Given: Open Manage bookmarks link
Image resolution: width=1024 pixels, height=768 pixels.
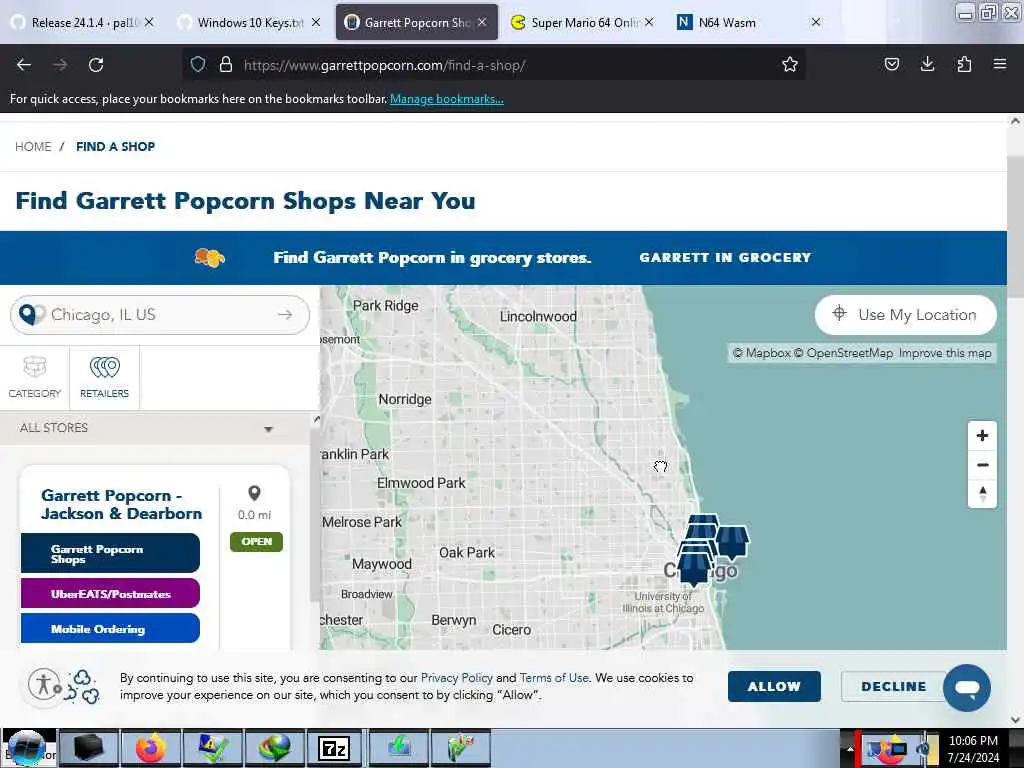Looking at the screenshot, I should tap(447, 99).
